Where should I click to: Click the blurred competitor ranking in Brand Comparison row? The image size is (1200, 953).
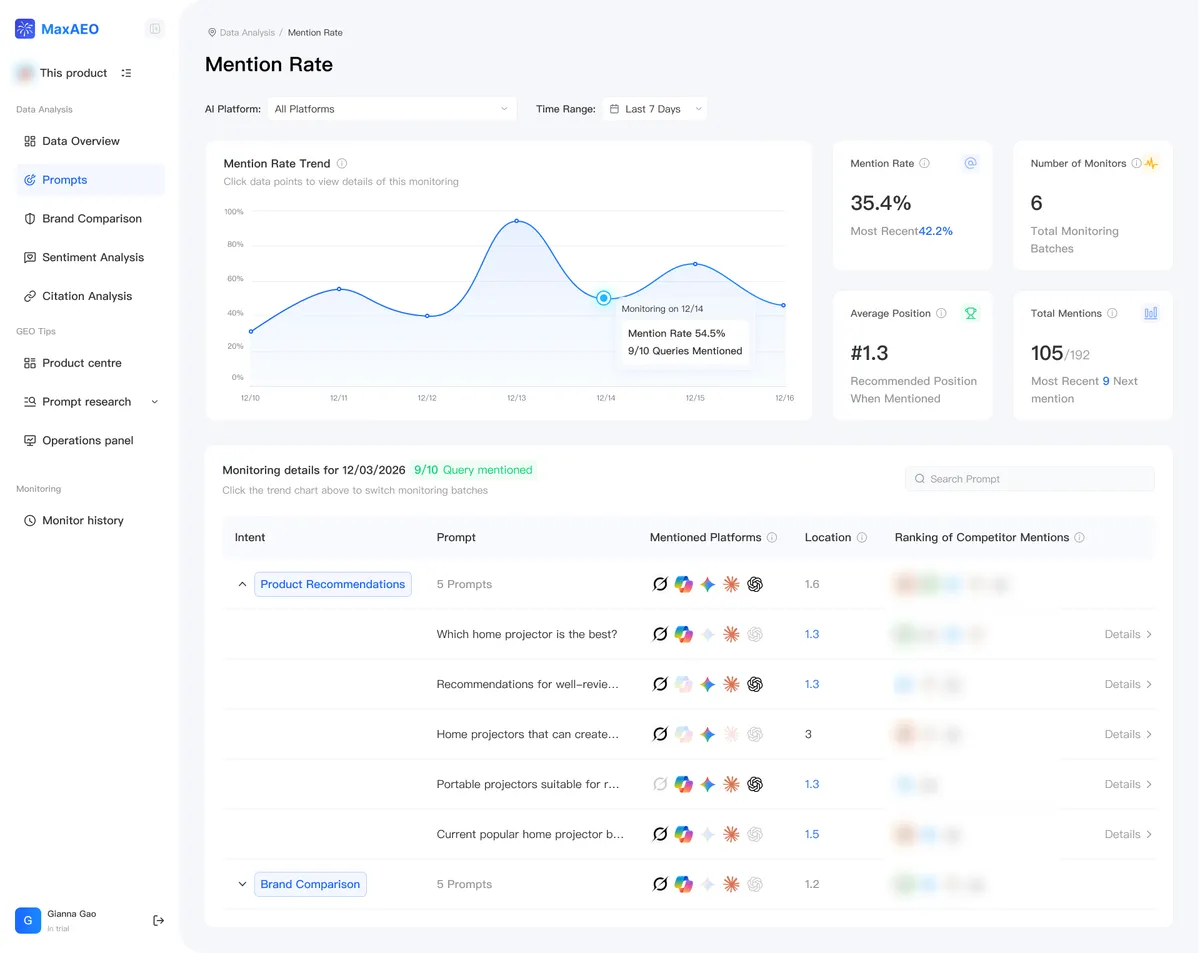(x=939, y=884)
